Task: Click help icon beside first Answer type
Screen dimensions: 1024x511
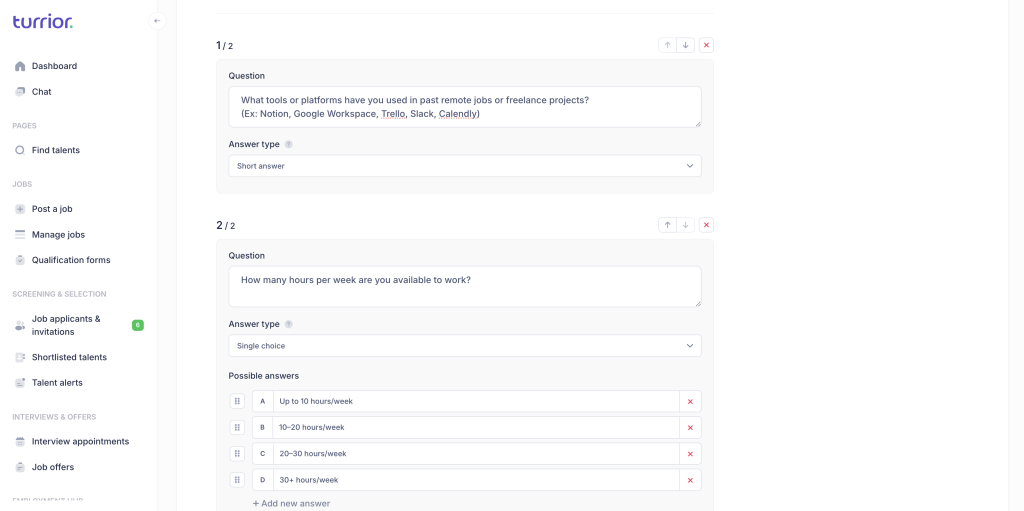Action: 289,144
